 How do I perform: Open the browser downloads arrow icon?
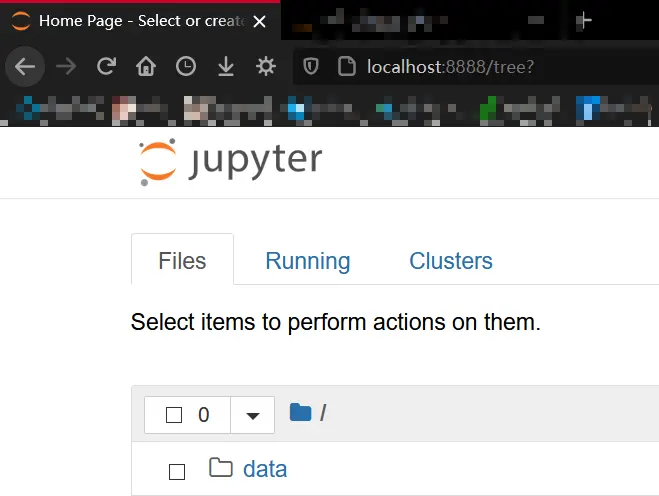[226, 67]
